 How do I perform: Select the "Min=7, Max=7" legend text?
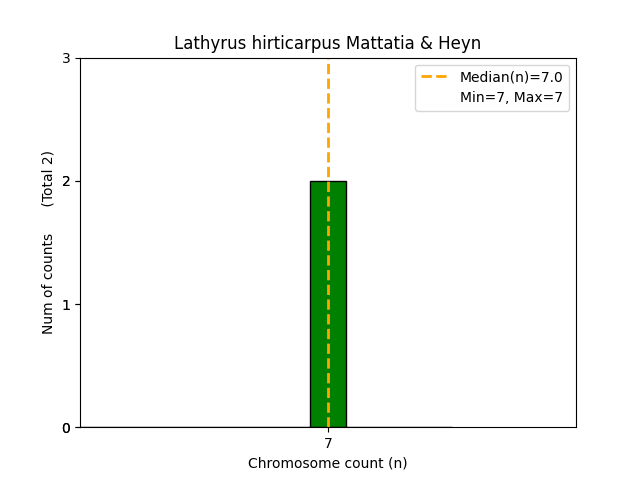(510, 97)
